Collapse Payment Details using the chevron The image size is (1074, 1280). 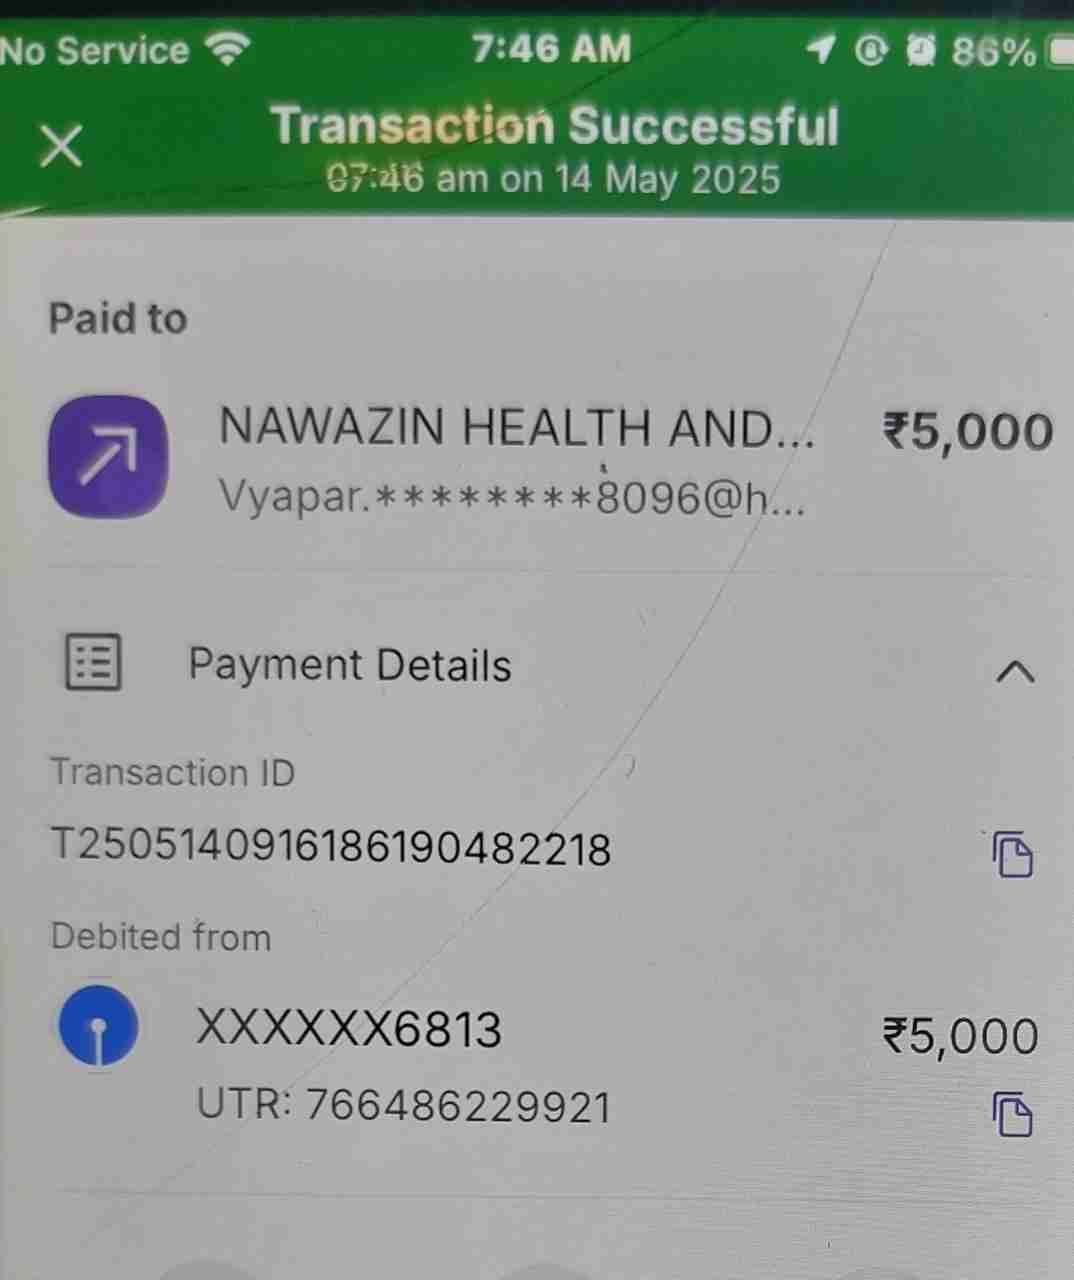pyautogui.click(x=1015, y=673)
